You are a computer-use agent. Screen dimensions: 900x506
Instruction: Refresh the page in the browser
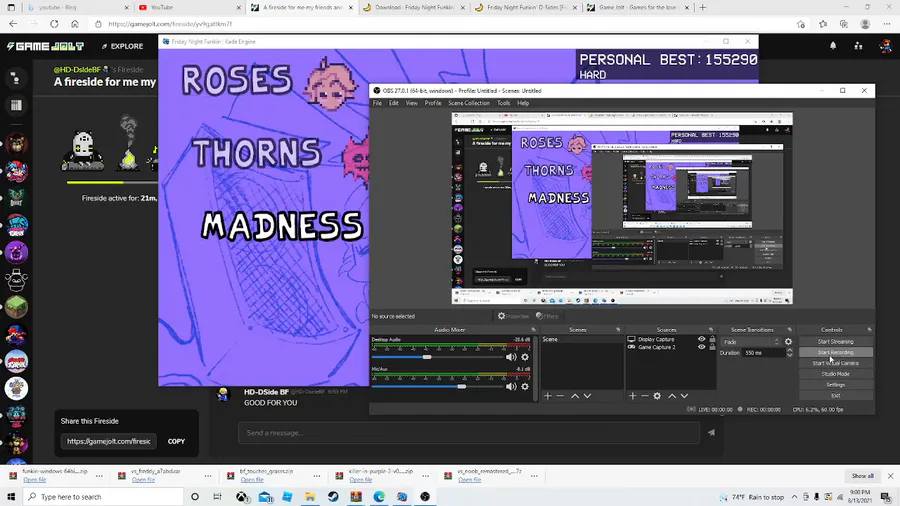pos(54,24)
